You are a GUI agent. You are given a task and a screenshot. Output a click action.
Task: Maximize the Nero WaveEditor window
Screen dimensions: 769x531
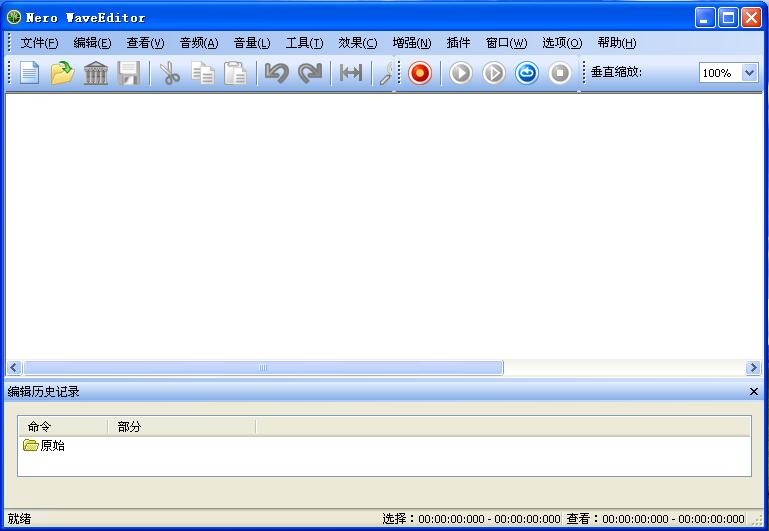tap(728, 18)
